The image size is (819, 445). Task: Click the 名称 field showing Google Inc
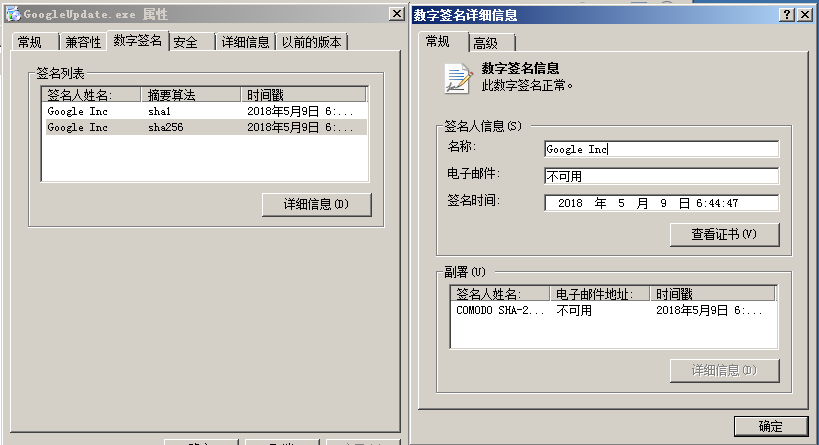[661, 149]
